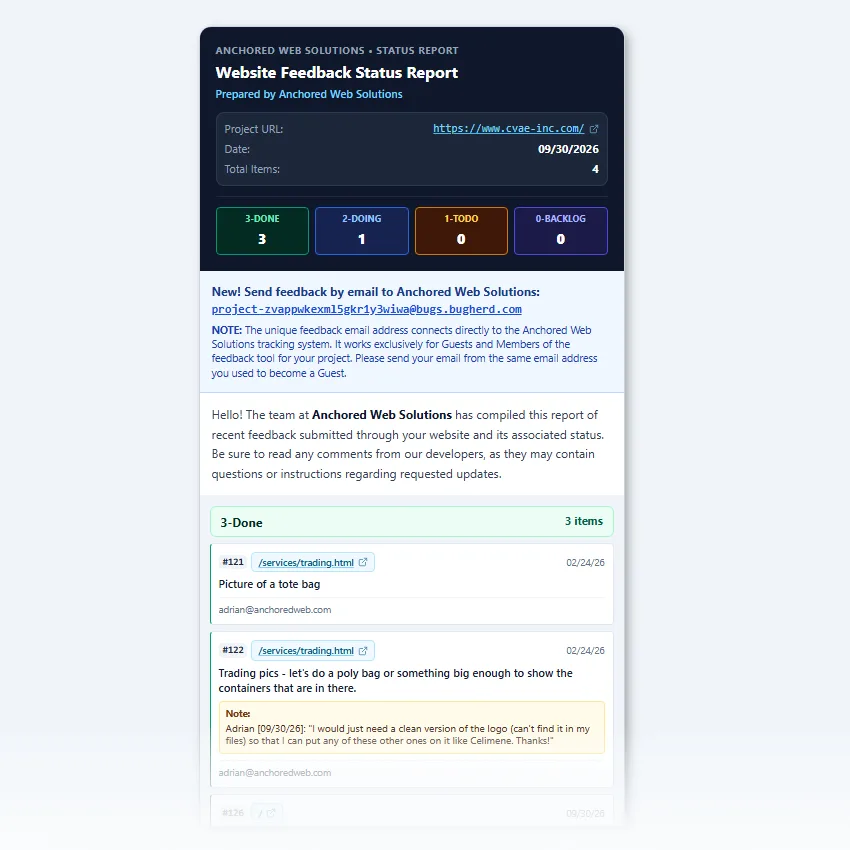
Task: Click the 02/24/26 date on item #121
Action: (x=585, y=563)
